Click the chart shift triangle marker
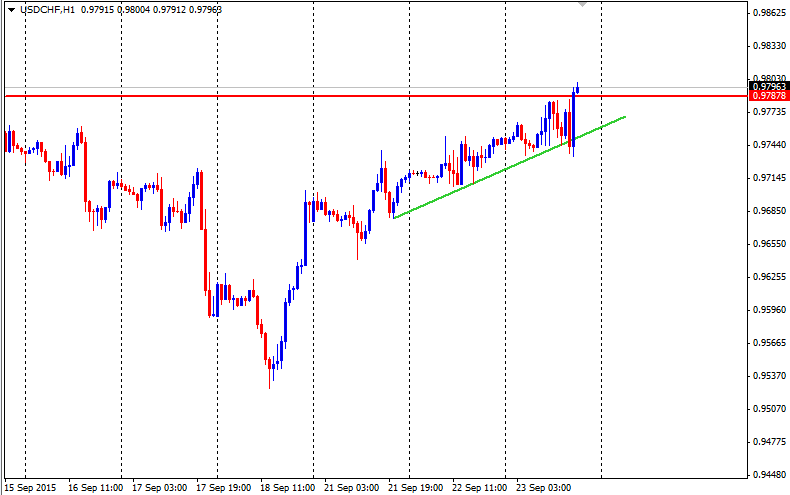 click(x=582, y=4)
